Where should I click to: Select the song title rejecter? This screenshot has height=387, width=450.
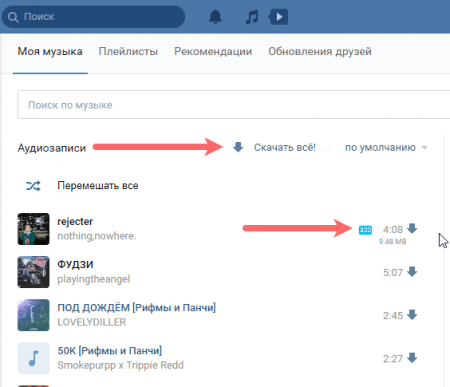click(x=75, y=221)
